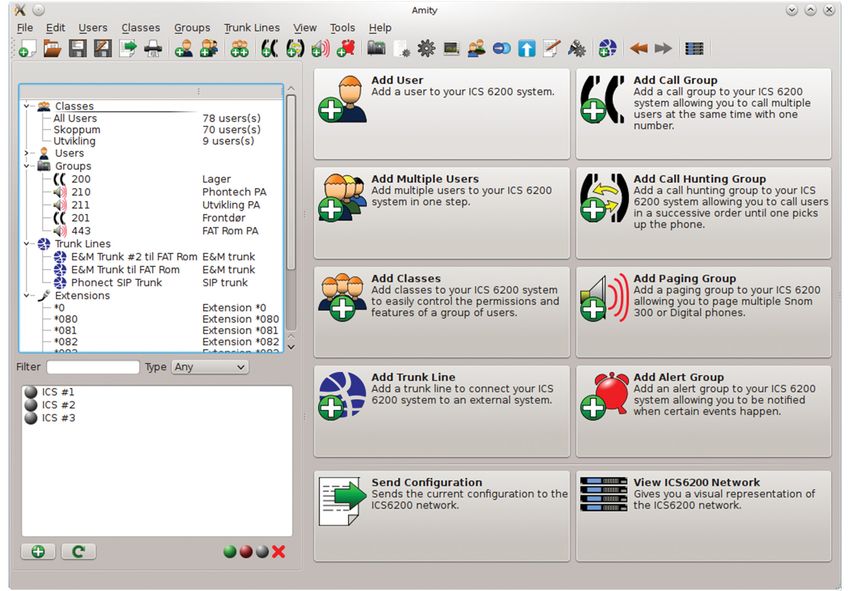Open a file using the folder toolbar icon
Screen dimensions: 850x591
[52, 49]
